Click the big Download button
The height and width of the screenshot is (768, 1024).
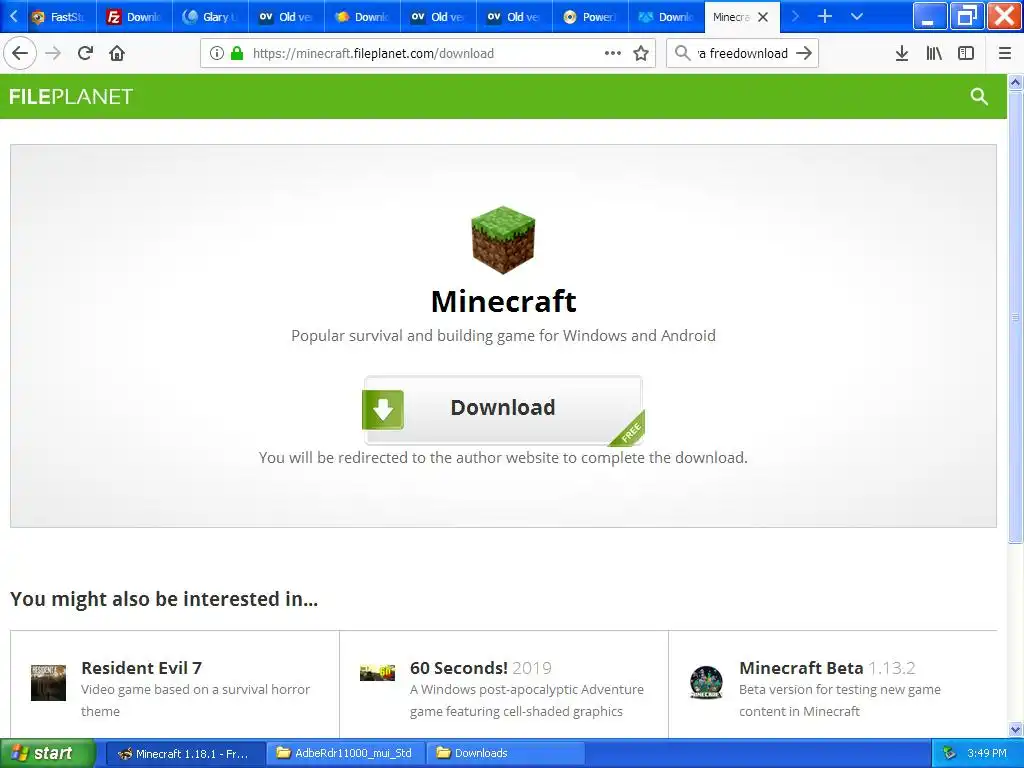[503, 409]
